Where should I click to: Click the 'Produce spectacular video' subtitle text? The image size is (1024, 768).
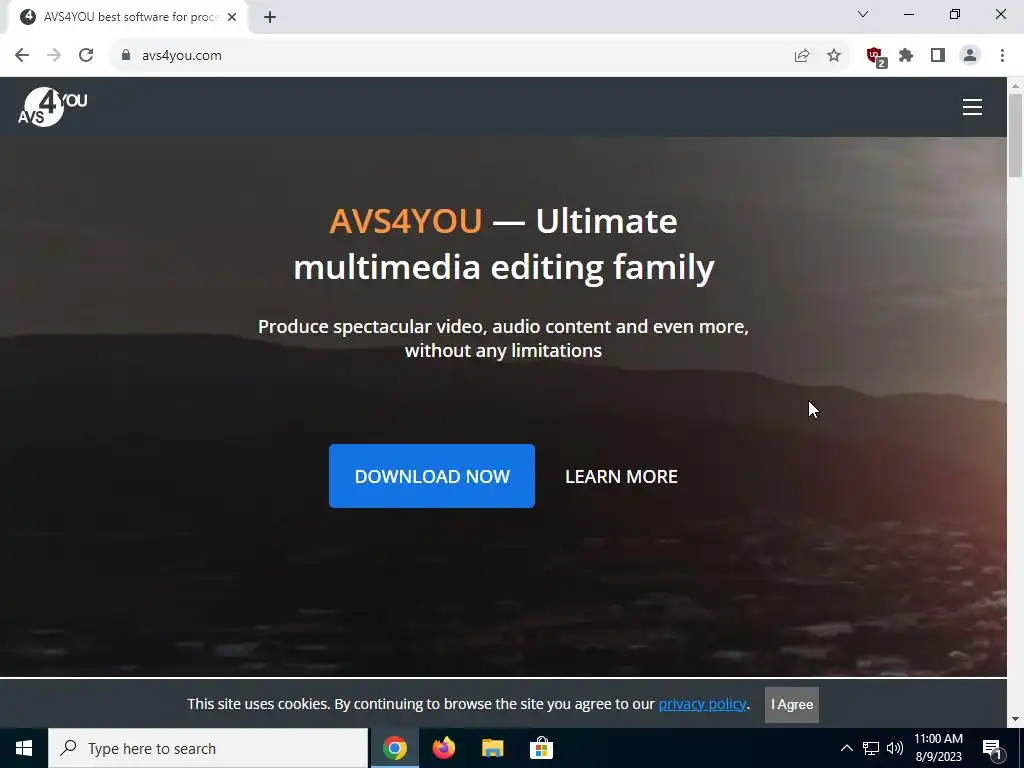coord(504,338)
